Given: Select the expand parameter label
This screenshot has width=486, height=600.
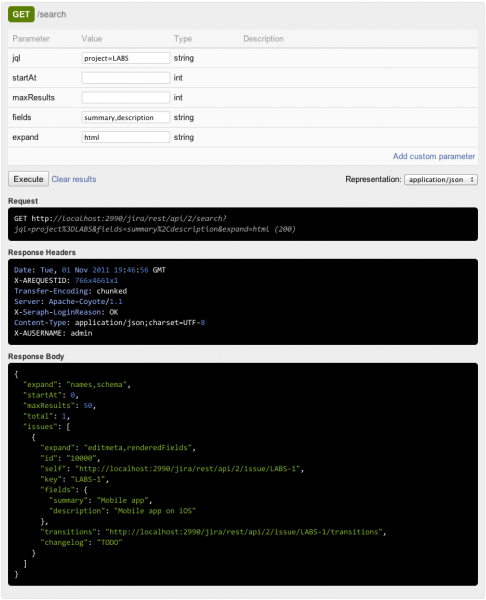Looking at the screenshot, I should coord(25,137).
